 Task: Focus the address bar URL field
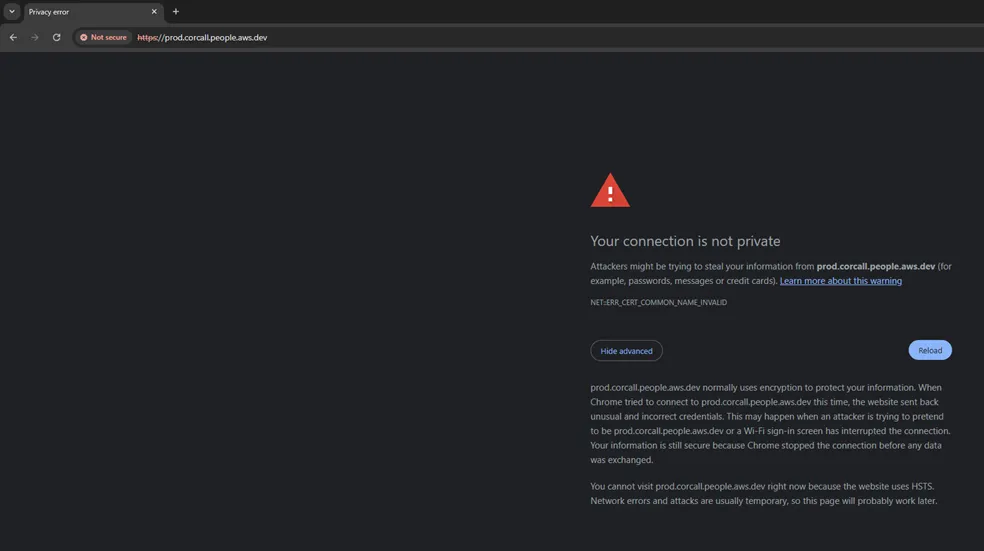click(x=527, y=37)
